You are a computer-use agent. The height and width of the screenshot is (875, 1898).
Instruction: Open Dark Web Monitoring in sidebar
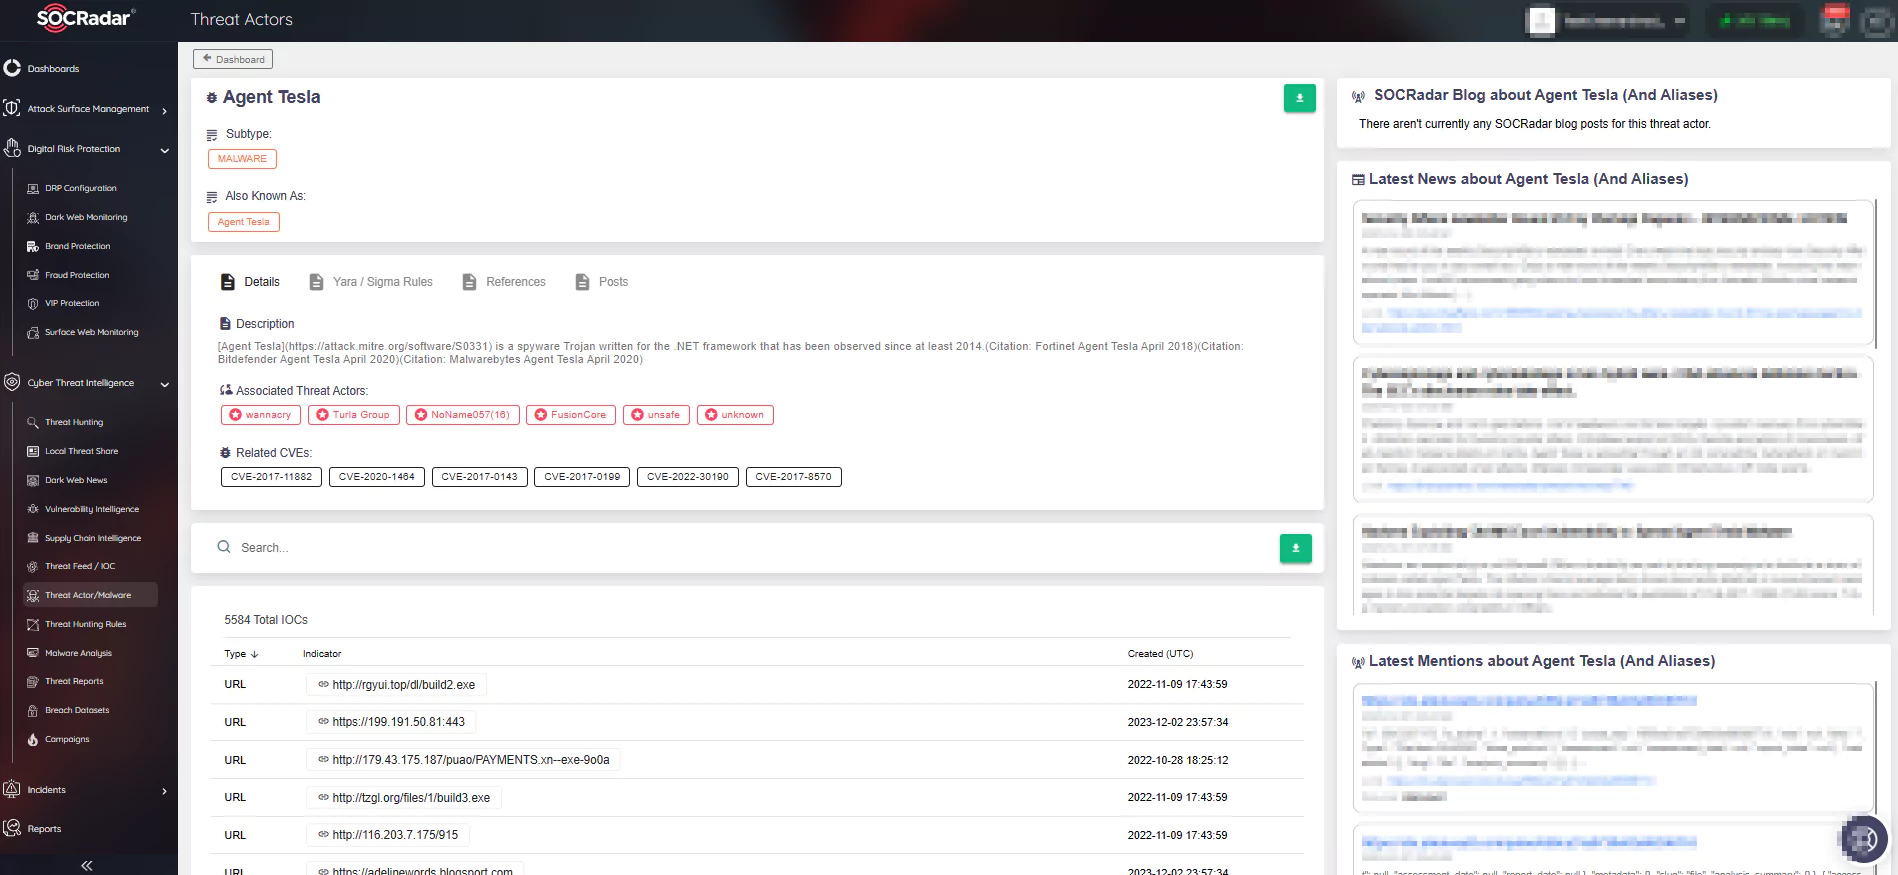(86, 217)
